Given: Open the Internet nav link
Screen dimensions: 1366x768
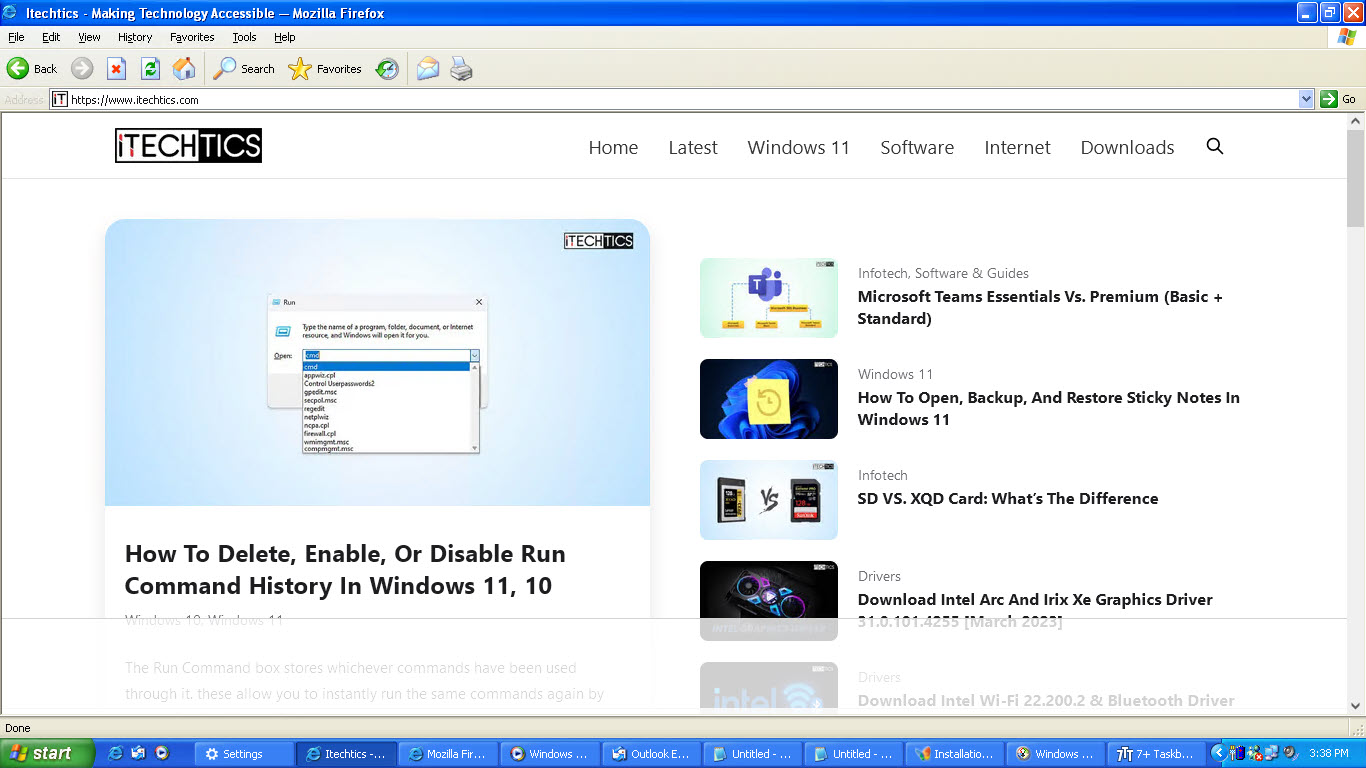Looking at the screenshot, I should pyautogui.click(x=1017, y=147).
